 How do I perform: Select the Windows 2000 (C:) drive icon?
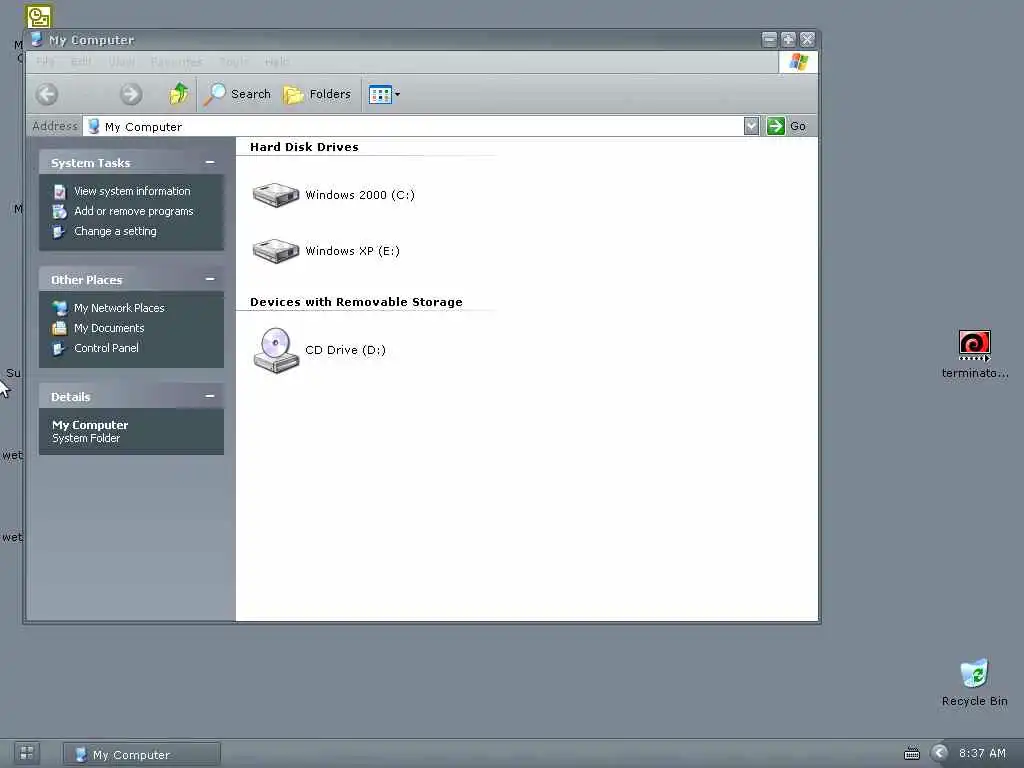(276, 195)
